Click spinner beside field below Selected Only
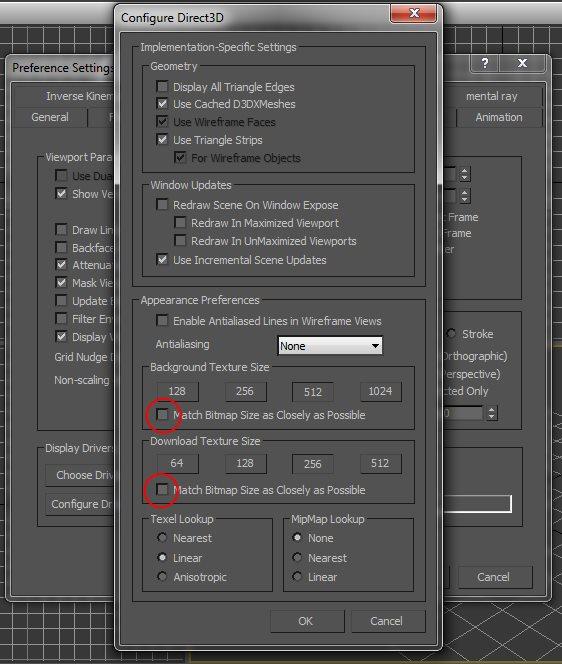 [491, 413]
